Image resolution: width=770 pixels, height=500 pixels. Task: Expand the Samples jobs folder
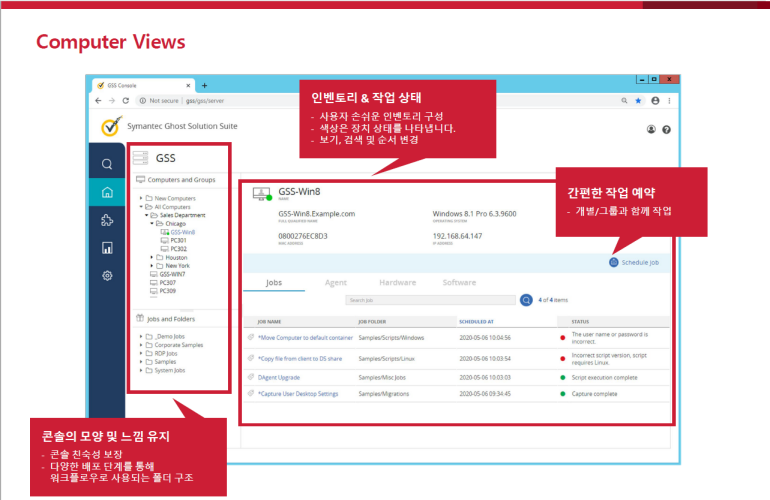pos(141,361)
